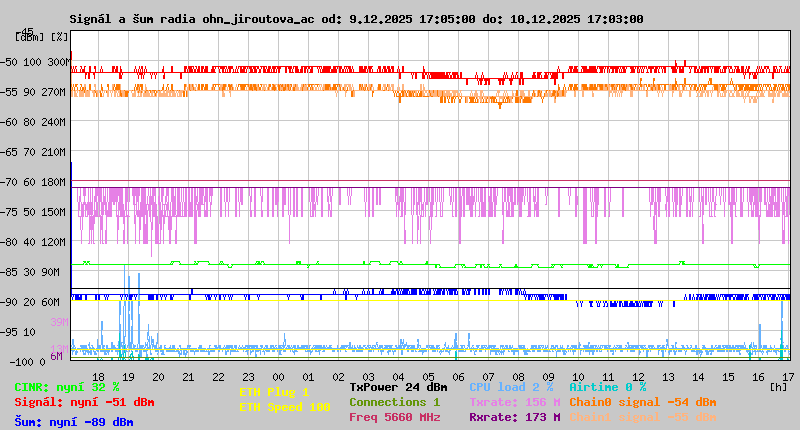Screen dimensions: 800x430
Task: Click the '09' hour label on time axis
Action: (x=548, y=377)
